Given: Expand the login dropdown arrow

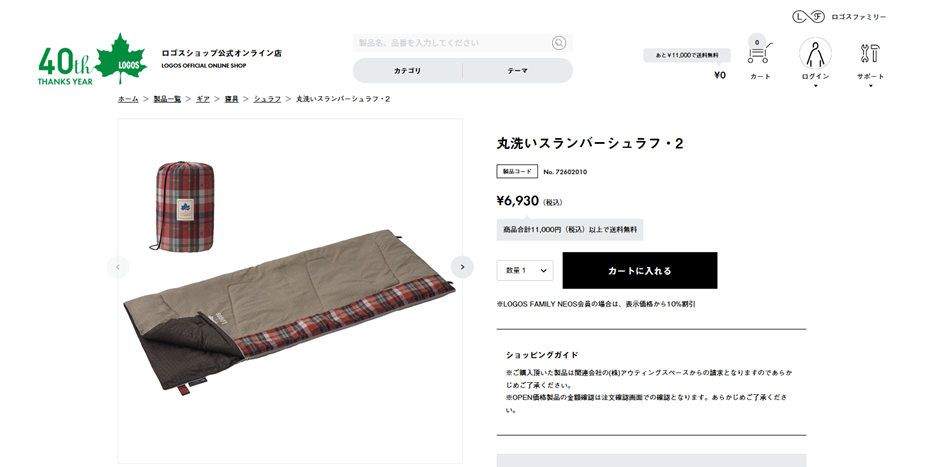Looking at the screenshot, I should [x=815, y=86].
